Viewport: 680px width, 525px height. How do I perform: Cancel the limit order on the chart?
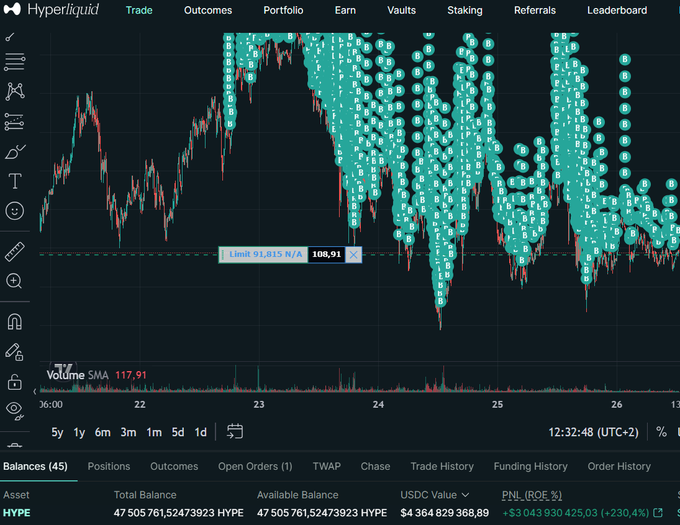coord(353,254)
